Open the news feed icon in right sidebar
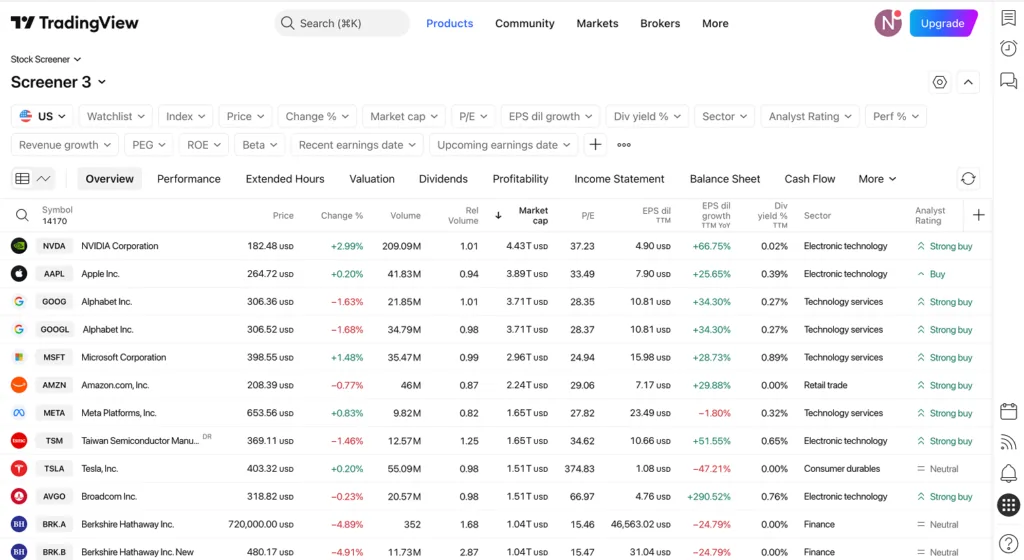This screenshot has width=1024, height=560. click(x=1008, y=442)
